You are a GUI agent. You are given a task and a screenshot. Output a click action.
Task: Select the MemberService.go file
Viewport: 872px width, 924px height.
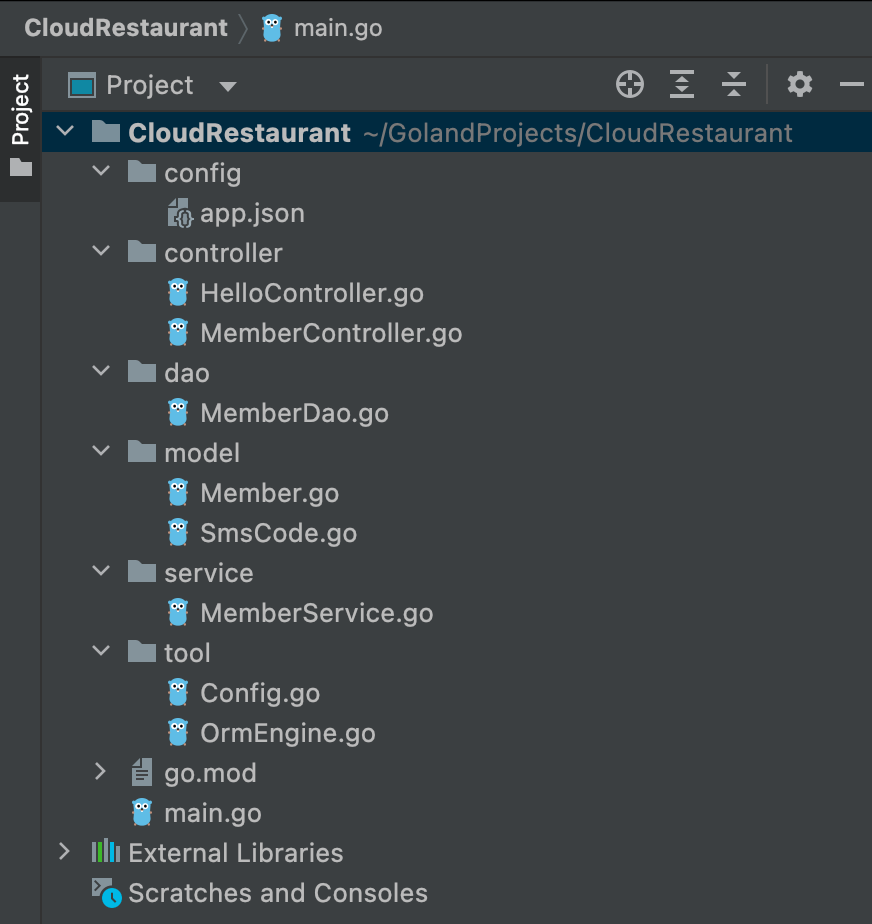(316, 613)
